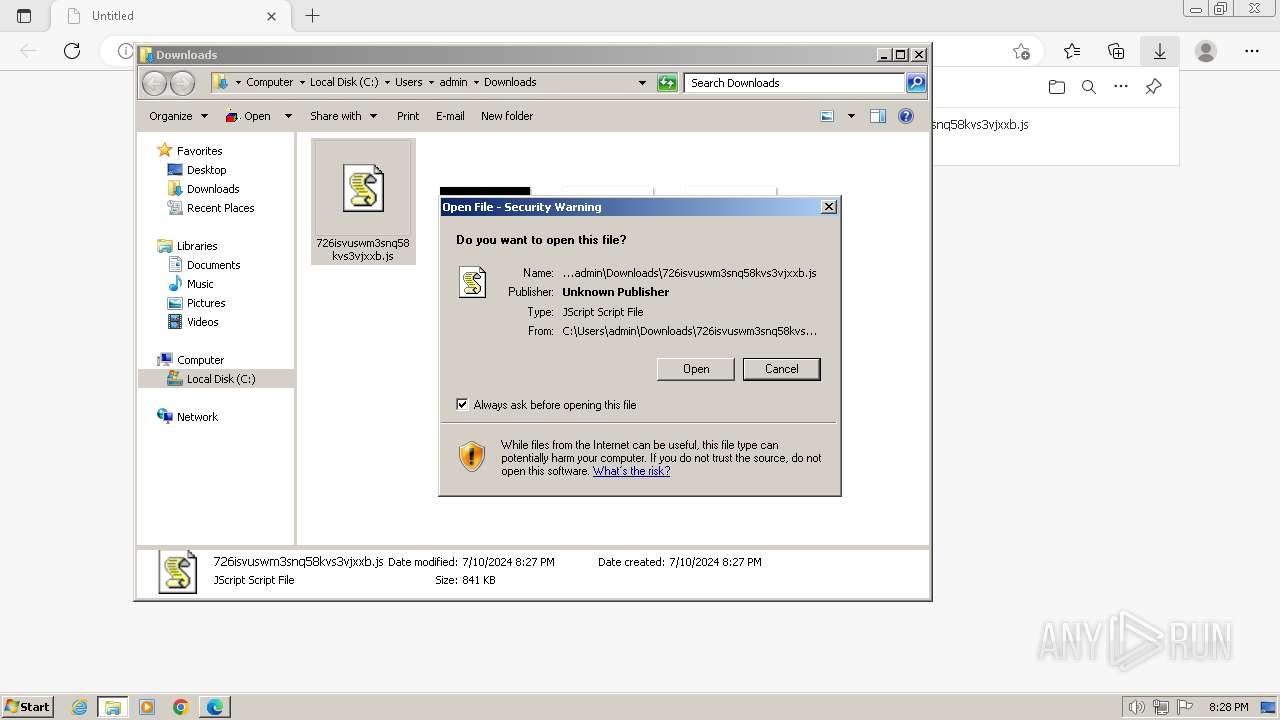Image resolution: width=1280 pixels, height=720 pixels.
Task: Uncheck Always ask before opening this file
Action: coord(462,405)
